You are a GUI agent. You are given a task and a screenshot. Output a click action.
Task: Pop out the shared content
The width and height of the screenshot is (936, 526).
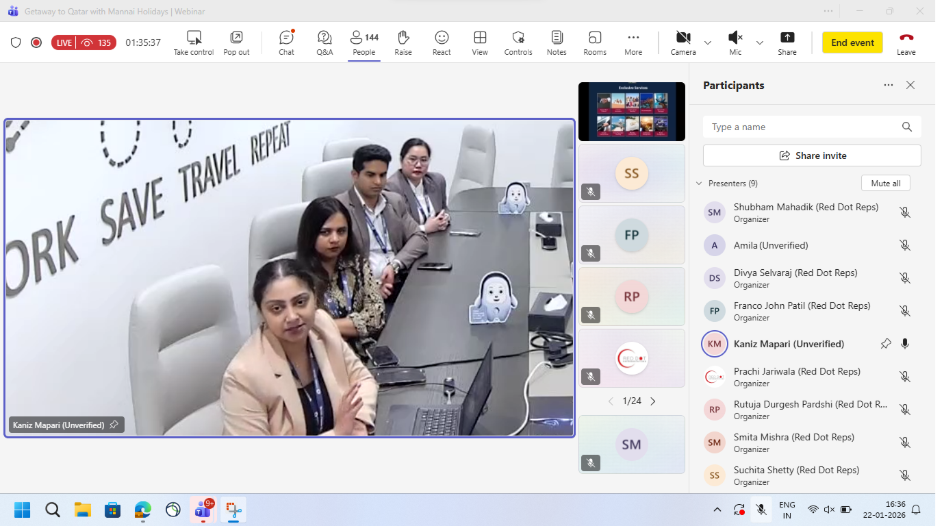coord(236,42)
